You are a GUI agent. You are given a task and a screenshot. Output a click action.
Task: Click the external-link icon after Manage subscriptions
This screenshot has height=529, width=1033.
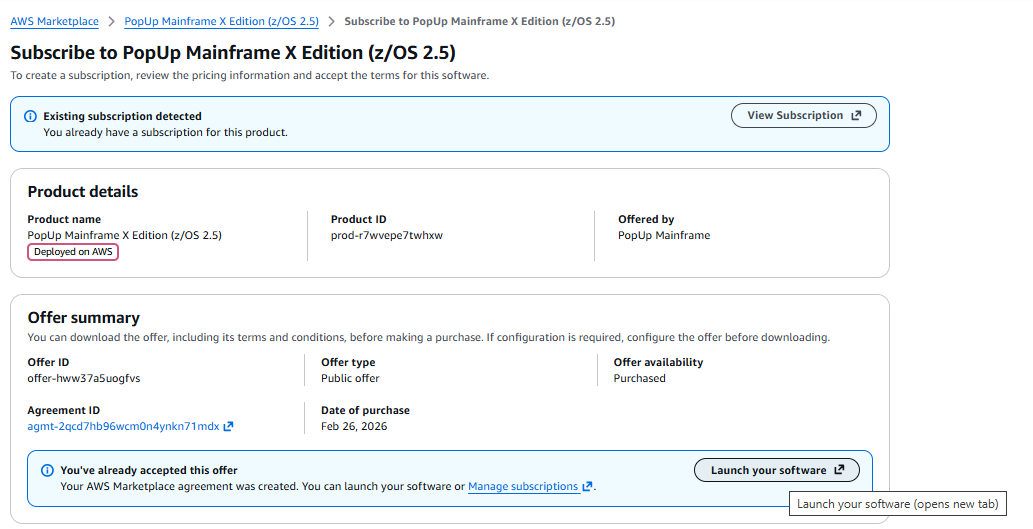(587, 486)
